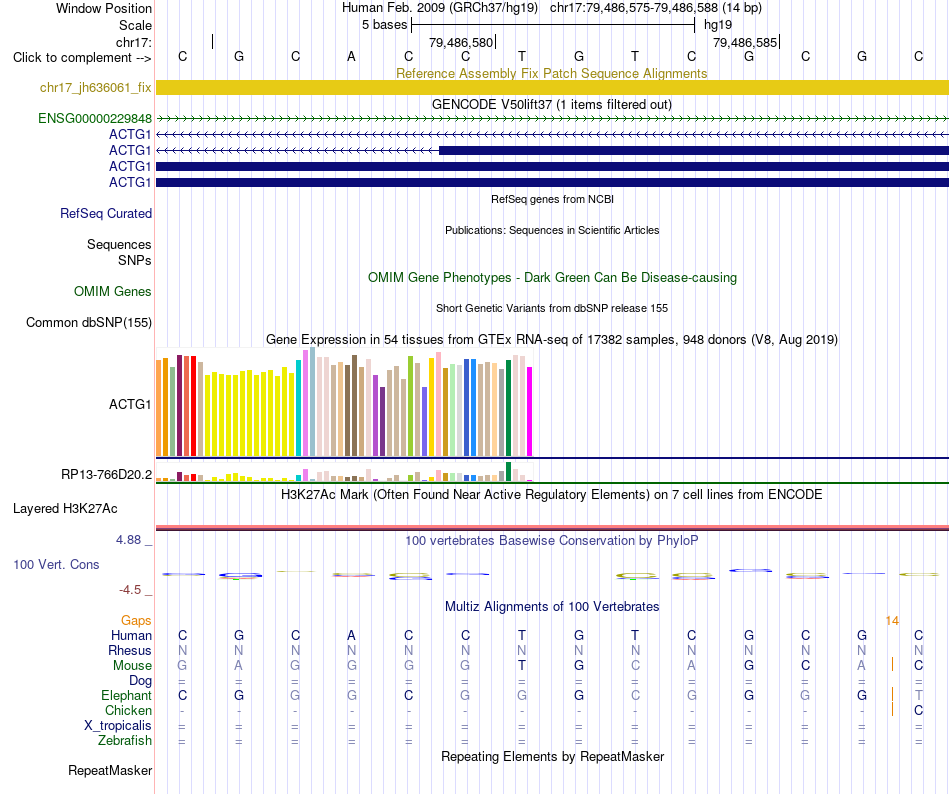Click the 5 bases scale bar text
Screen dimensions: 950x794
[385, 25]
